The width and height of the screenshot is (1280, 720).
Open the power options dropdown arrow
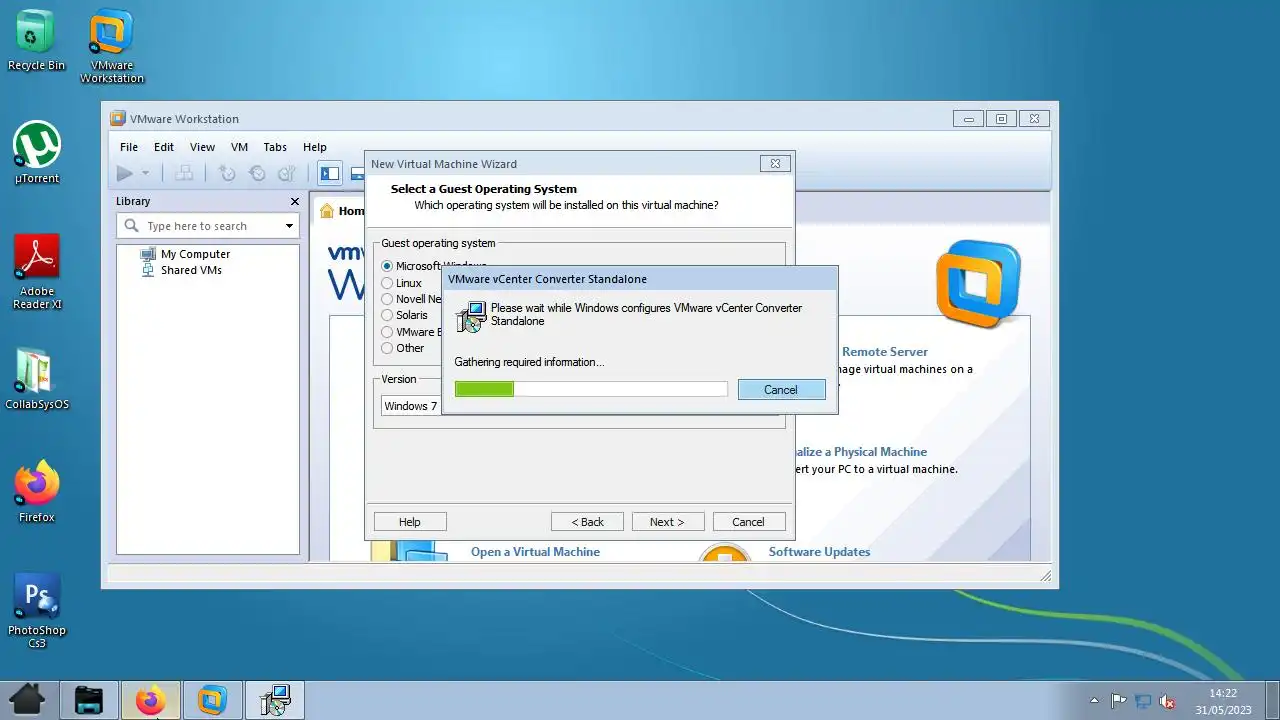pos(145,174)
